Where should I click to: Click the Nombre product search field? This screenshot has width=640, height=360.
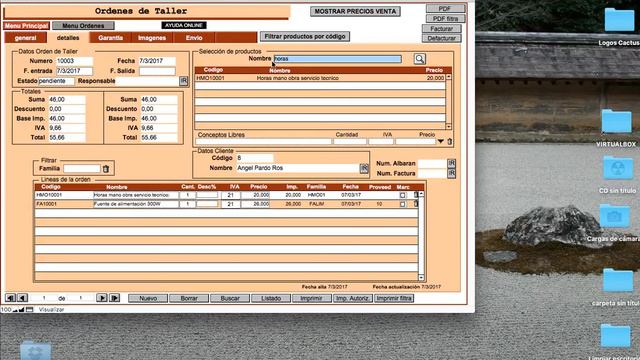tap(338, 59)
